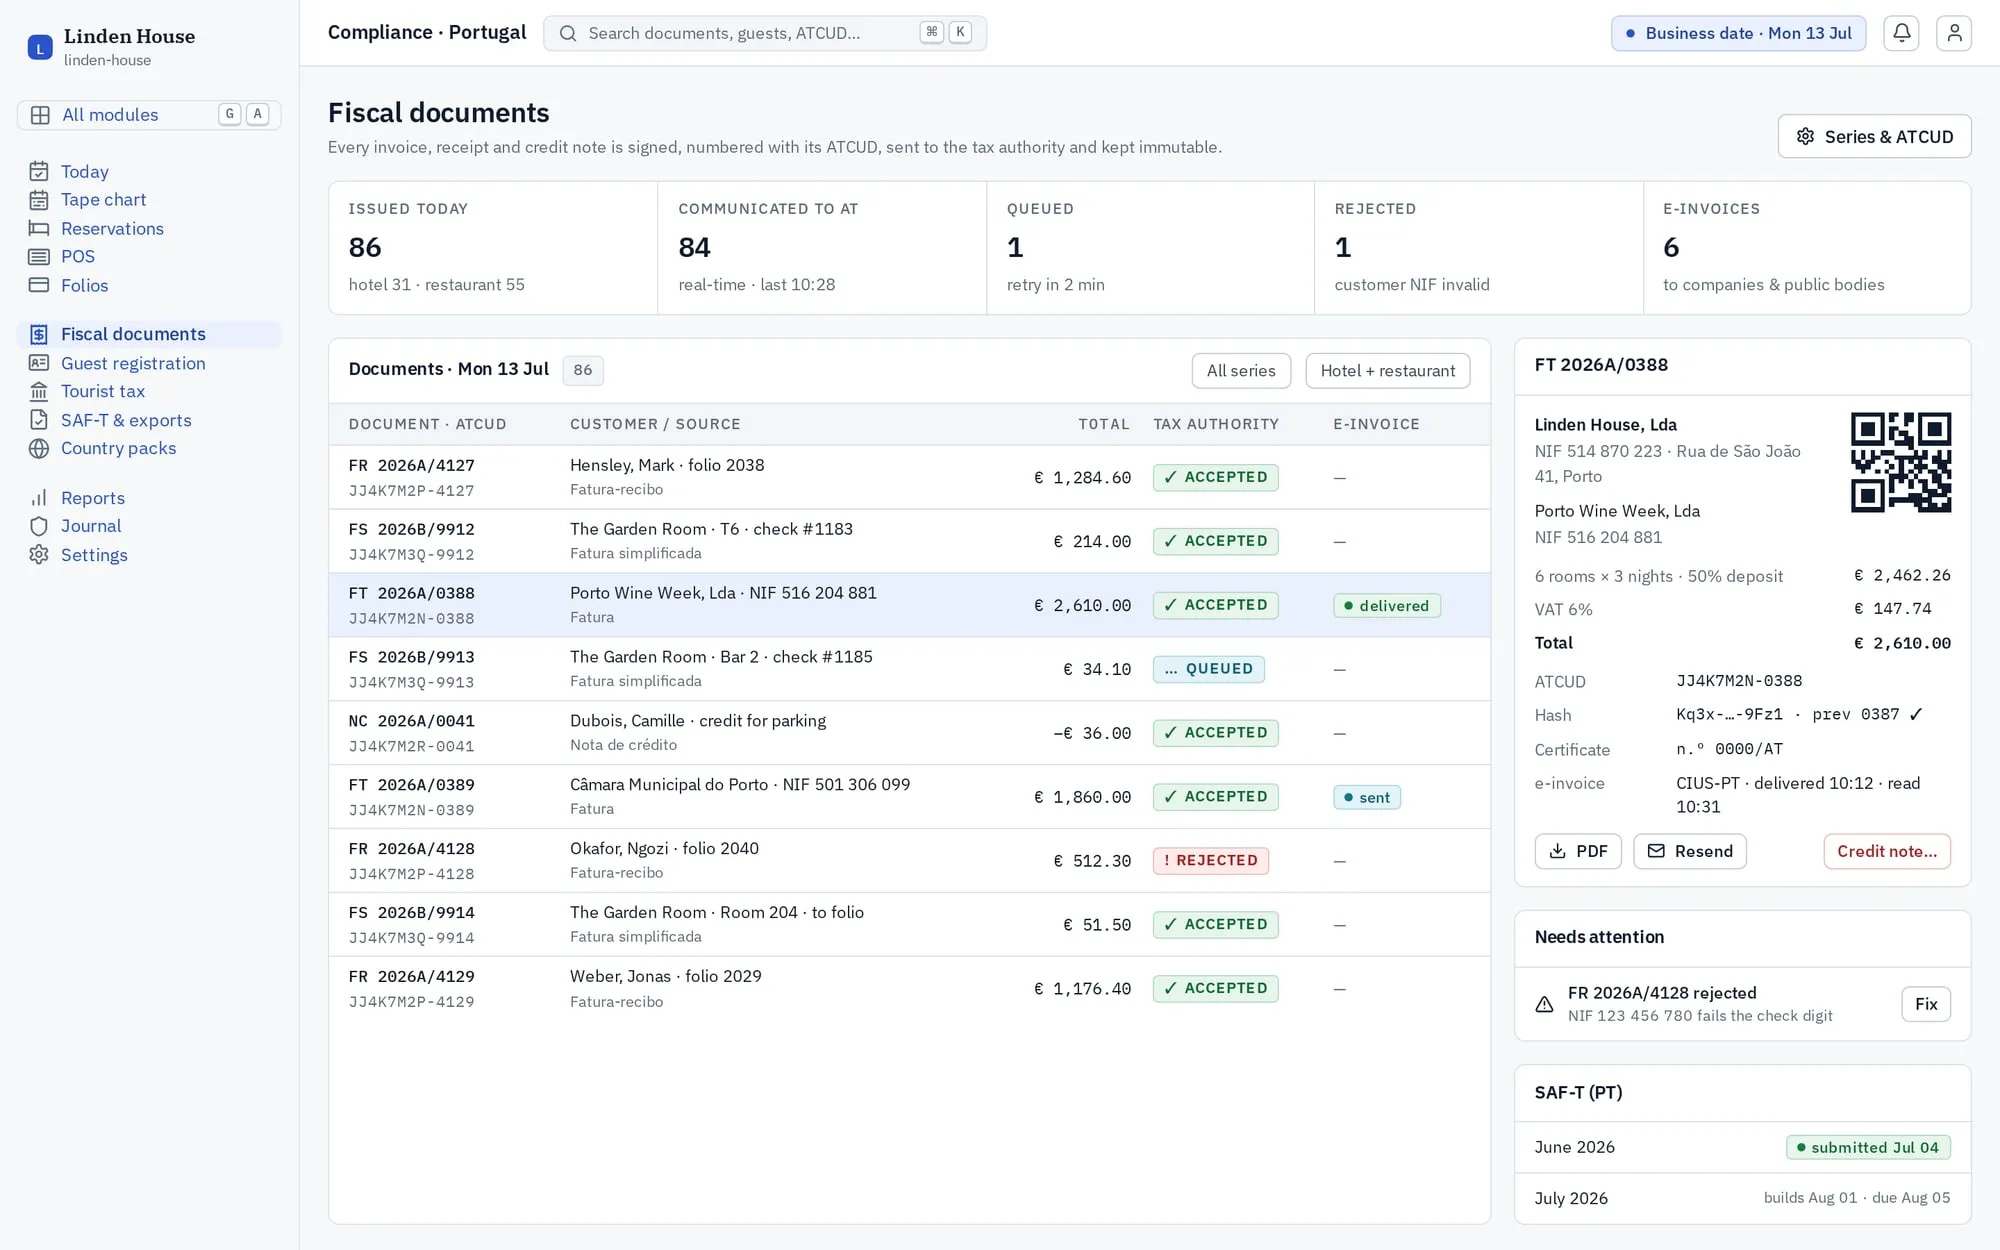The image size is (2000, 1250).
Task: Open the All modules switcher
Action: pyautogui.click(x=149, y=115)
